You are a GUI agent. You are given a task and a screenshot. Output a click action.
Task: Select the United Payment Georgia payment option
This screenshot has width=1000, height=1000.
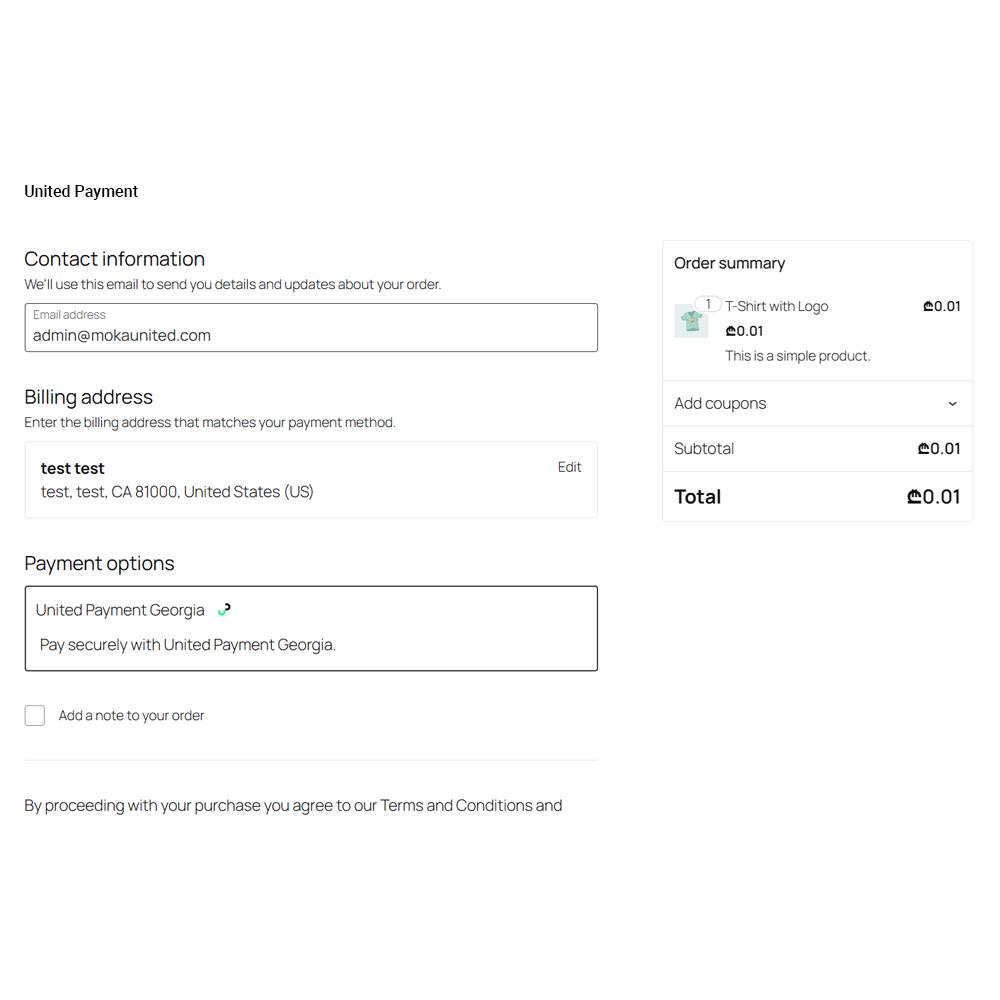point(119,609)
